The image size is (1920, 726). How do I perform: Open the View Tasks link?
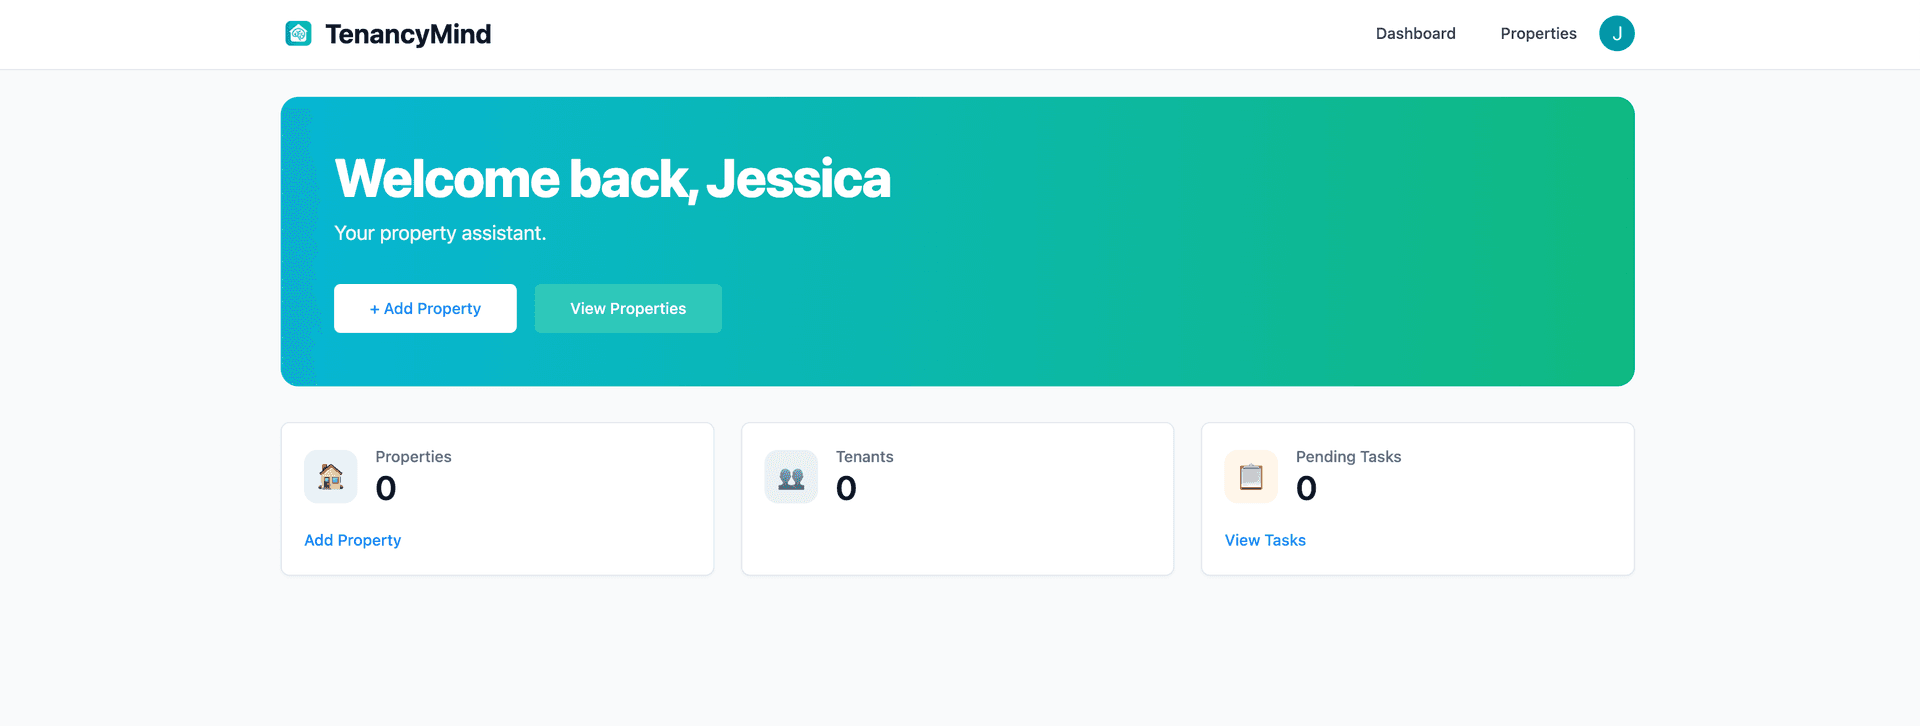[1265, 540]
